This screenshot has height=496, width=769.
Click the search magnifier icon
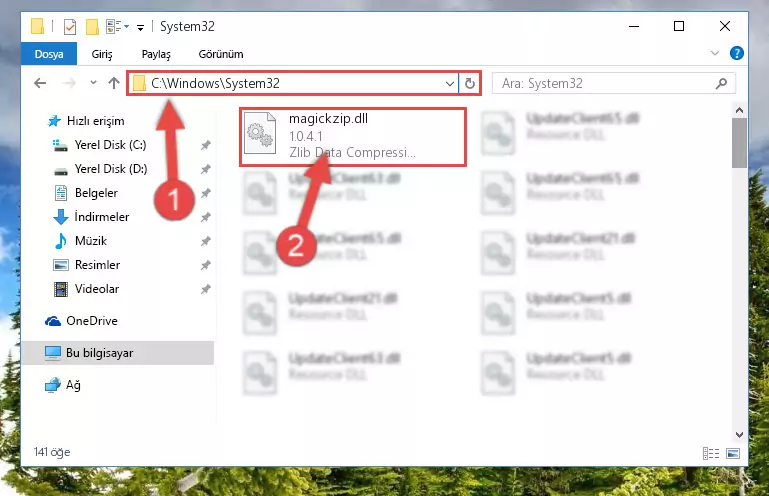point(721,83)
